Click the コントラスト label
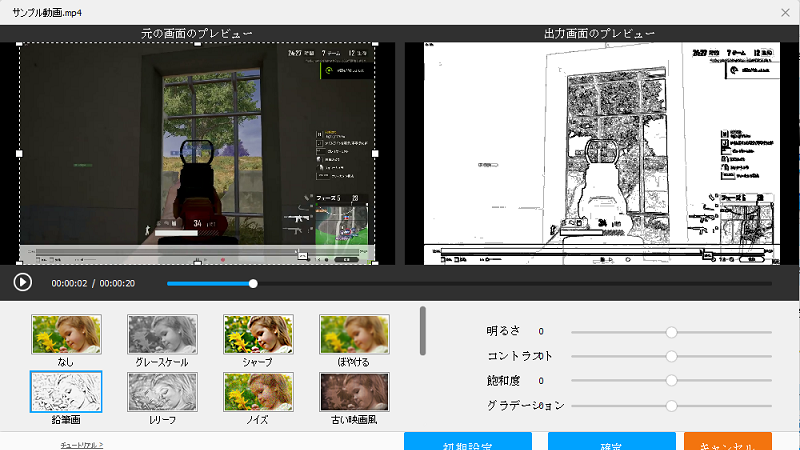 520,356
